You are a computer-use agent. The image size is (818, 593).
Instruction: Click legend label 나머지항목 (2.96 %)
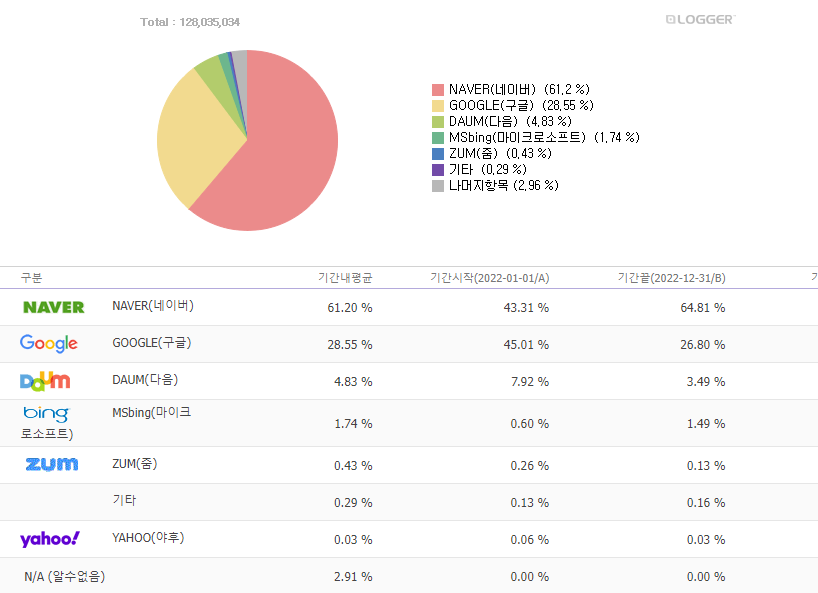(x=503, y=186)
